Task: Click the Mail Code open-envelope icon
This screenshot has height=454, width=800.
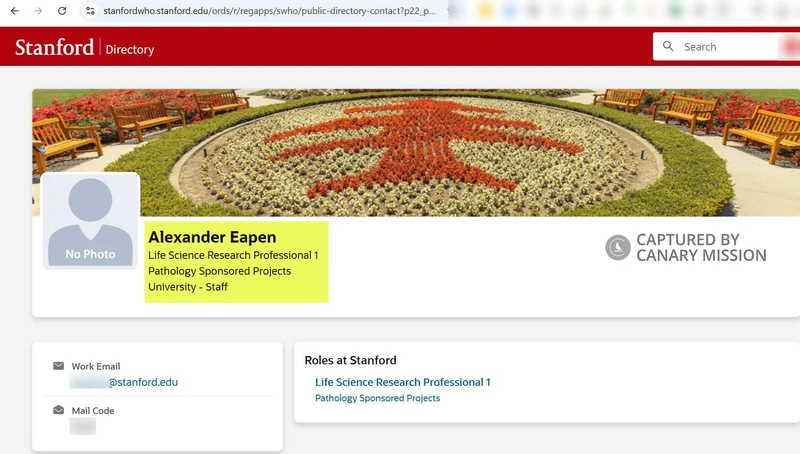Action: coord(59,410)
